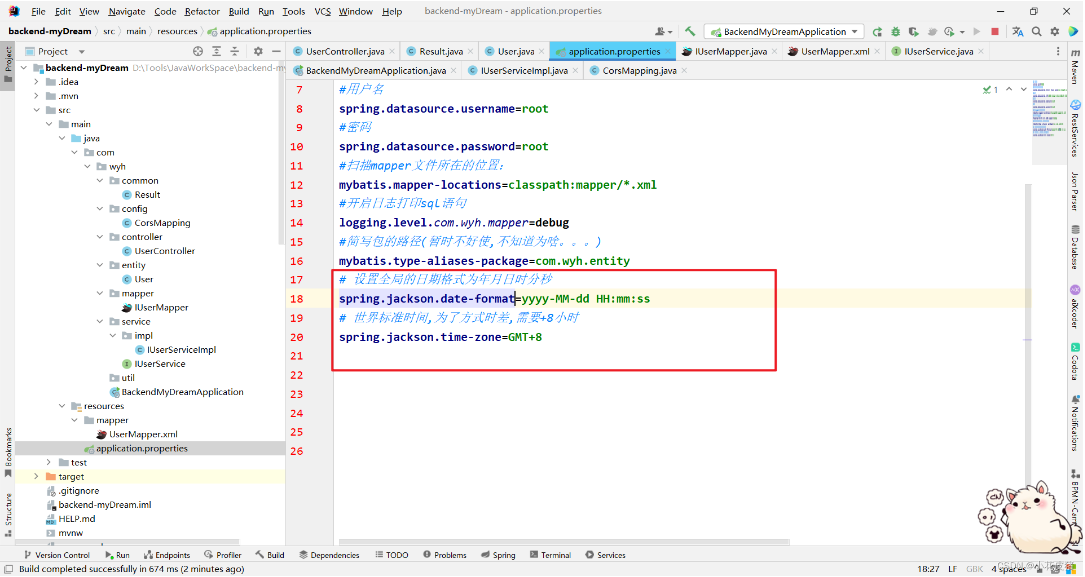The height and width of the screenshot is (577, 1085).
Task: Open the Version Control tool window
Action: point(57,555)
